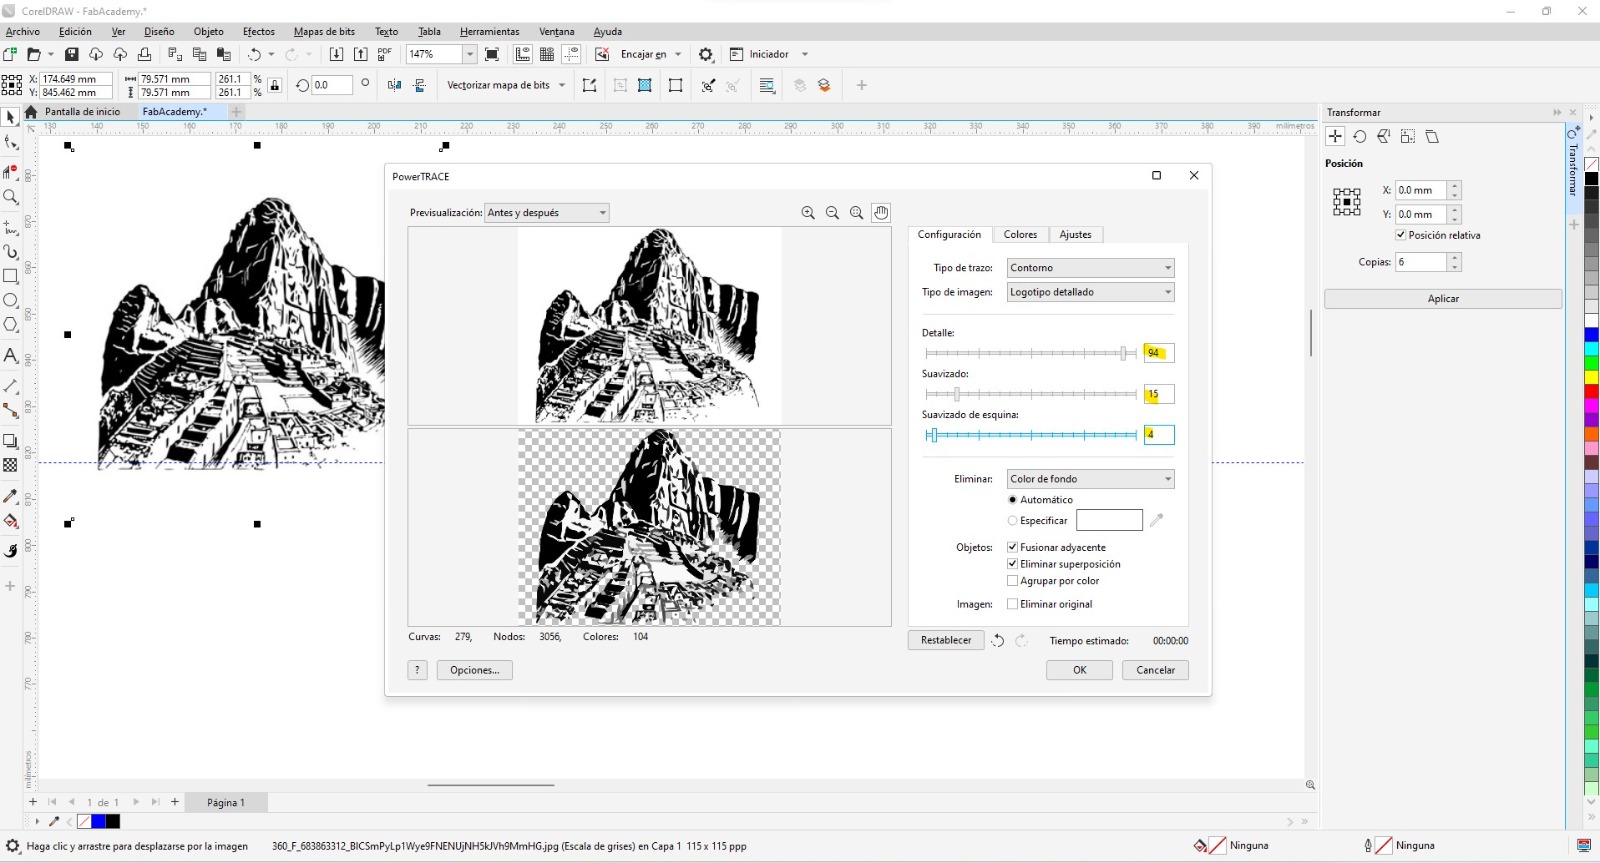Click the rotate icon in Transformar panel

[x=1360, y=137]
